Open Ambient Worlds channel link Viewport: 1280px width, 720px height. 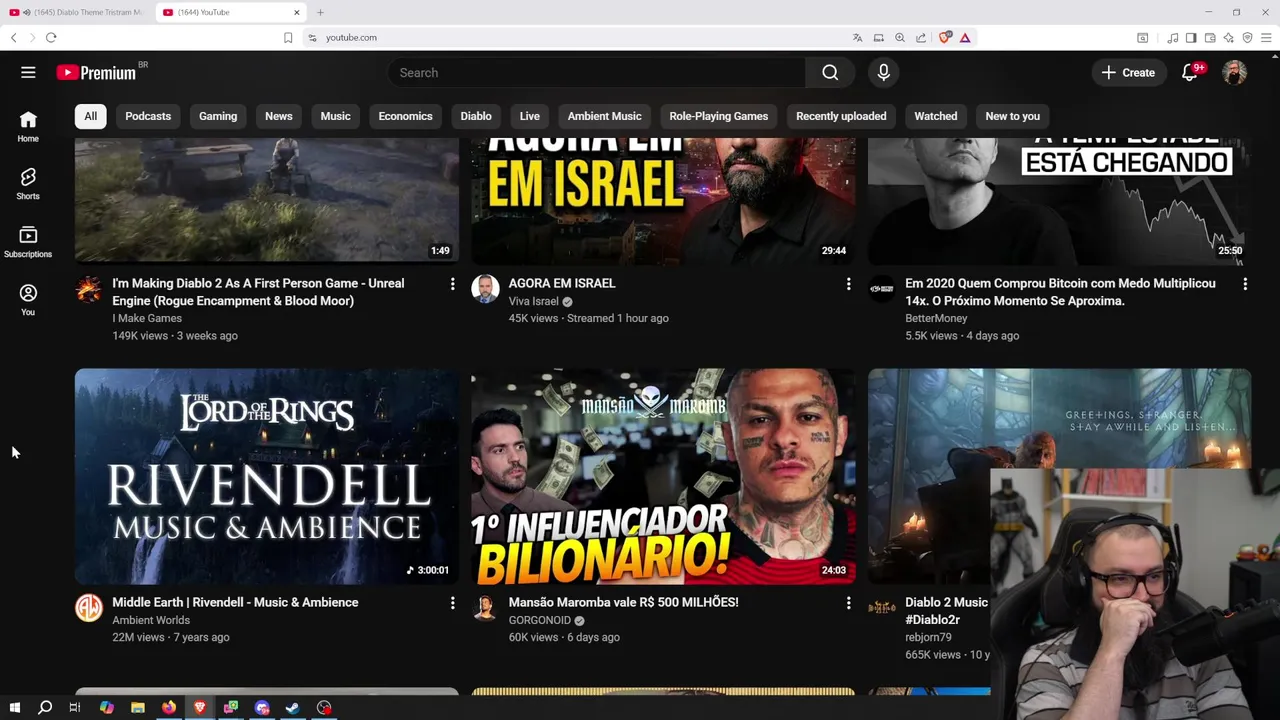coord(151,620)
